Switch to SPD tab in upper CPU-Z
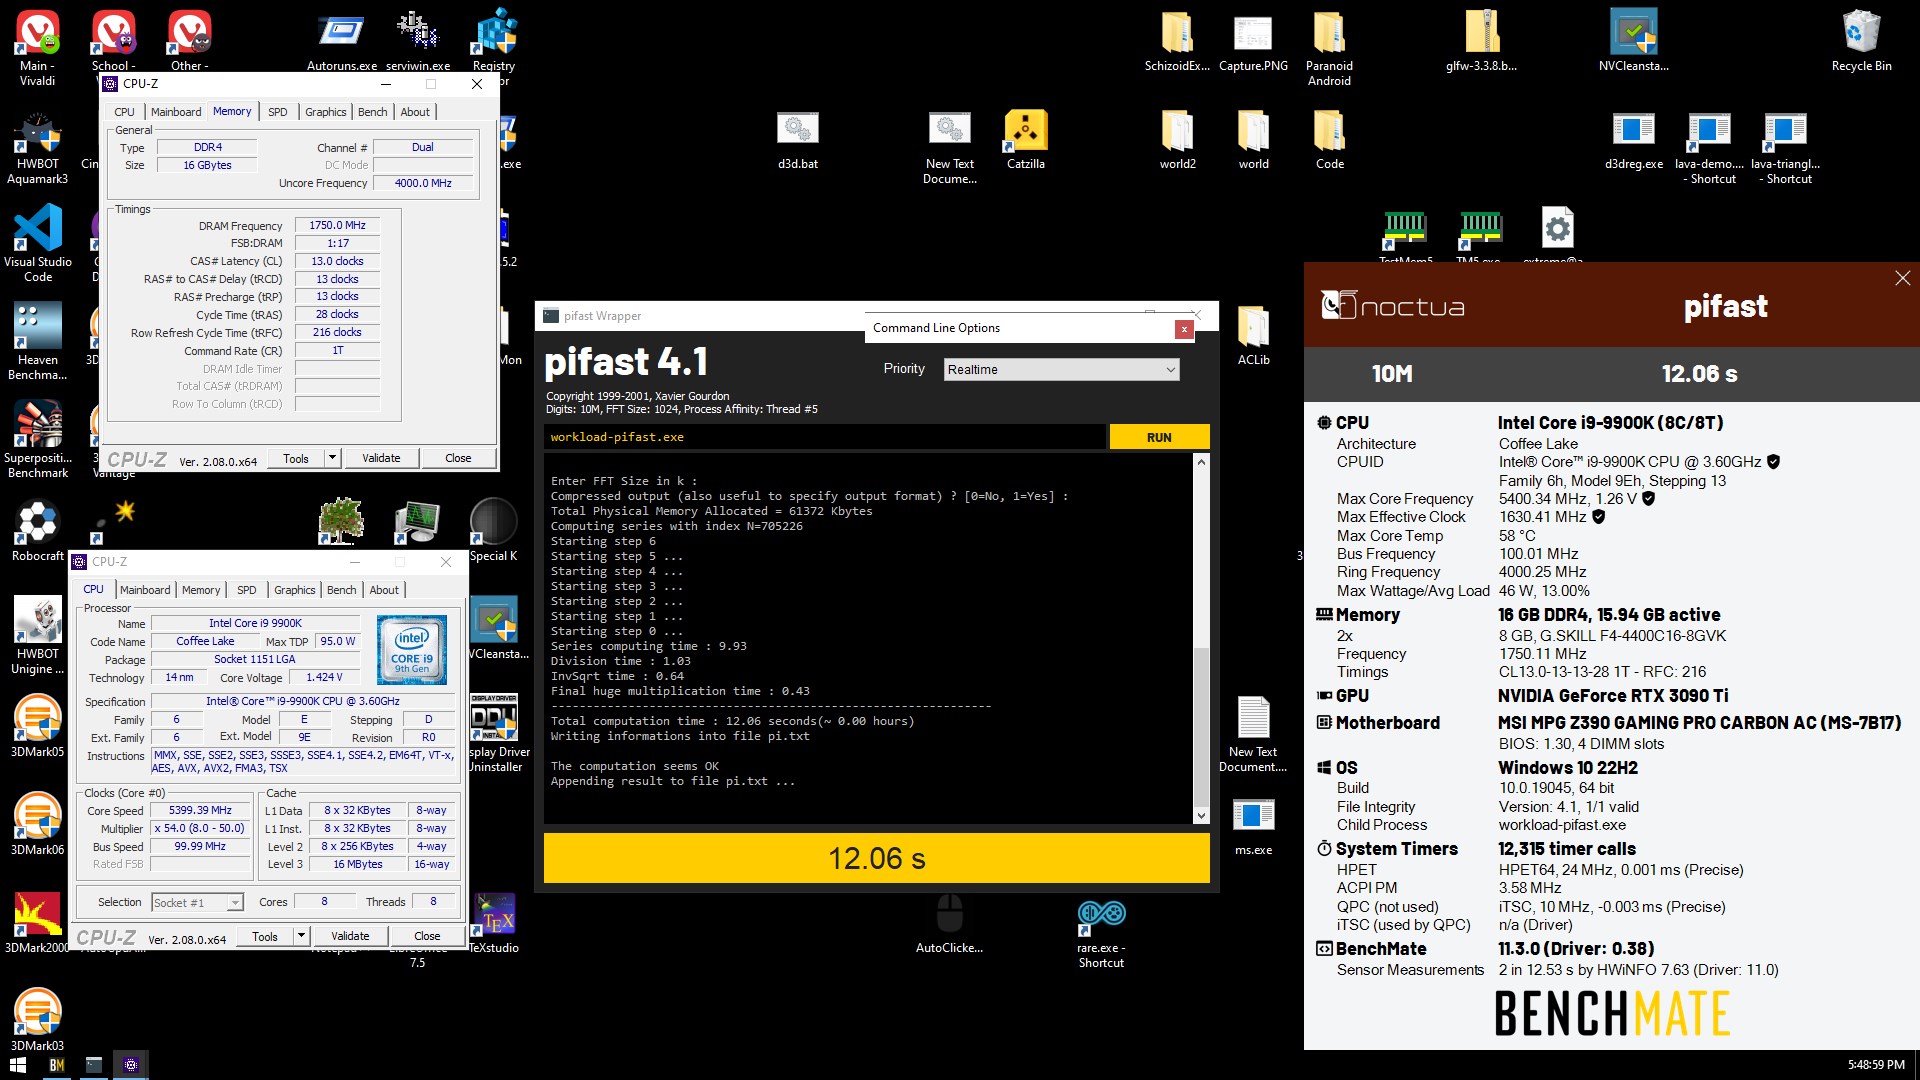 coord(278,112)
